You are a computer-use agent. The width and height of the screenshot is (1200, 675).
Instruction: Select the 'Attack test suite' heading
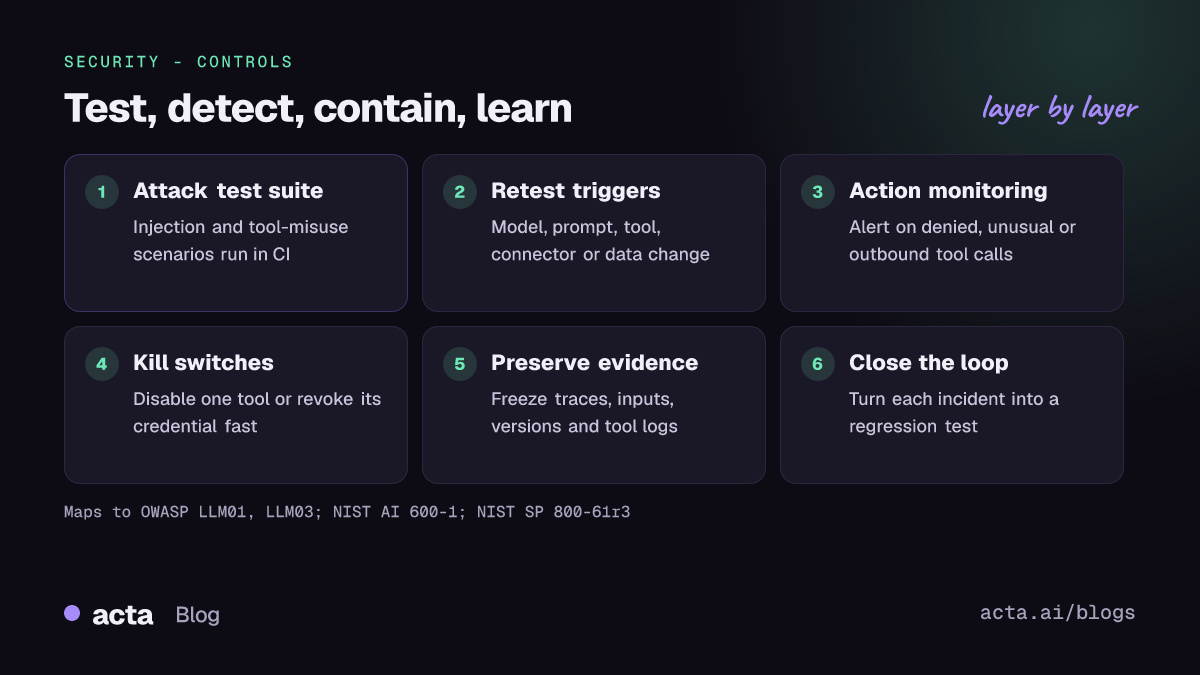click(228, 191)
